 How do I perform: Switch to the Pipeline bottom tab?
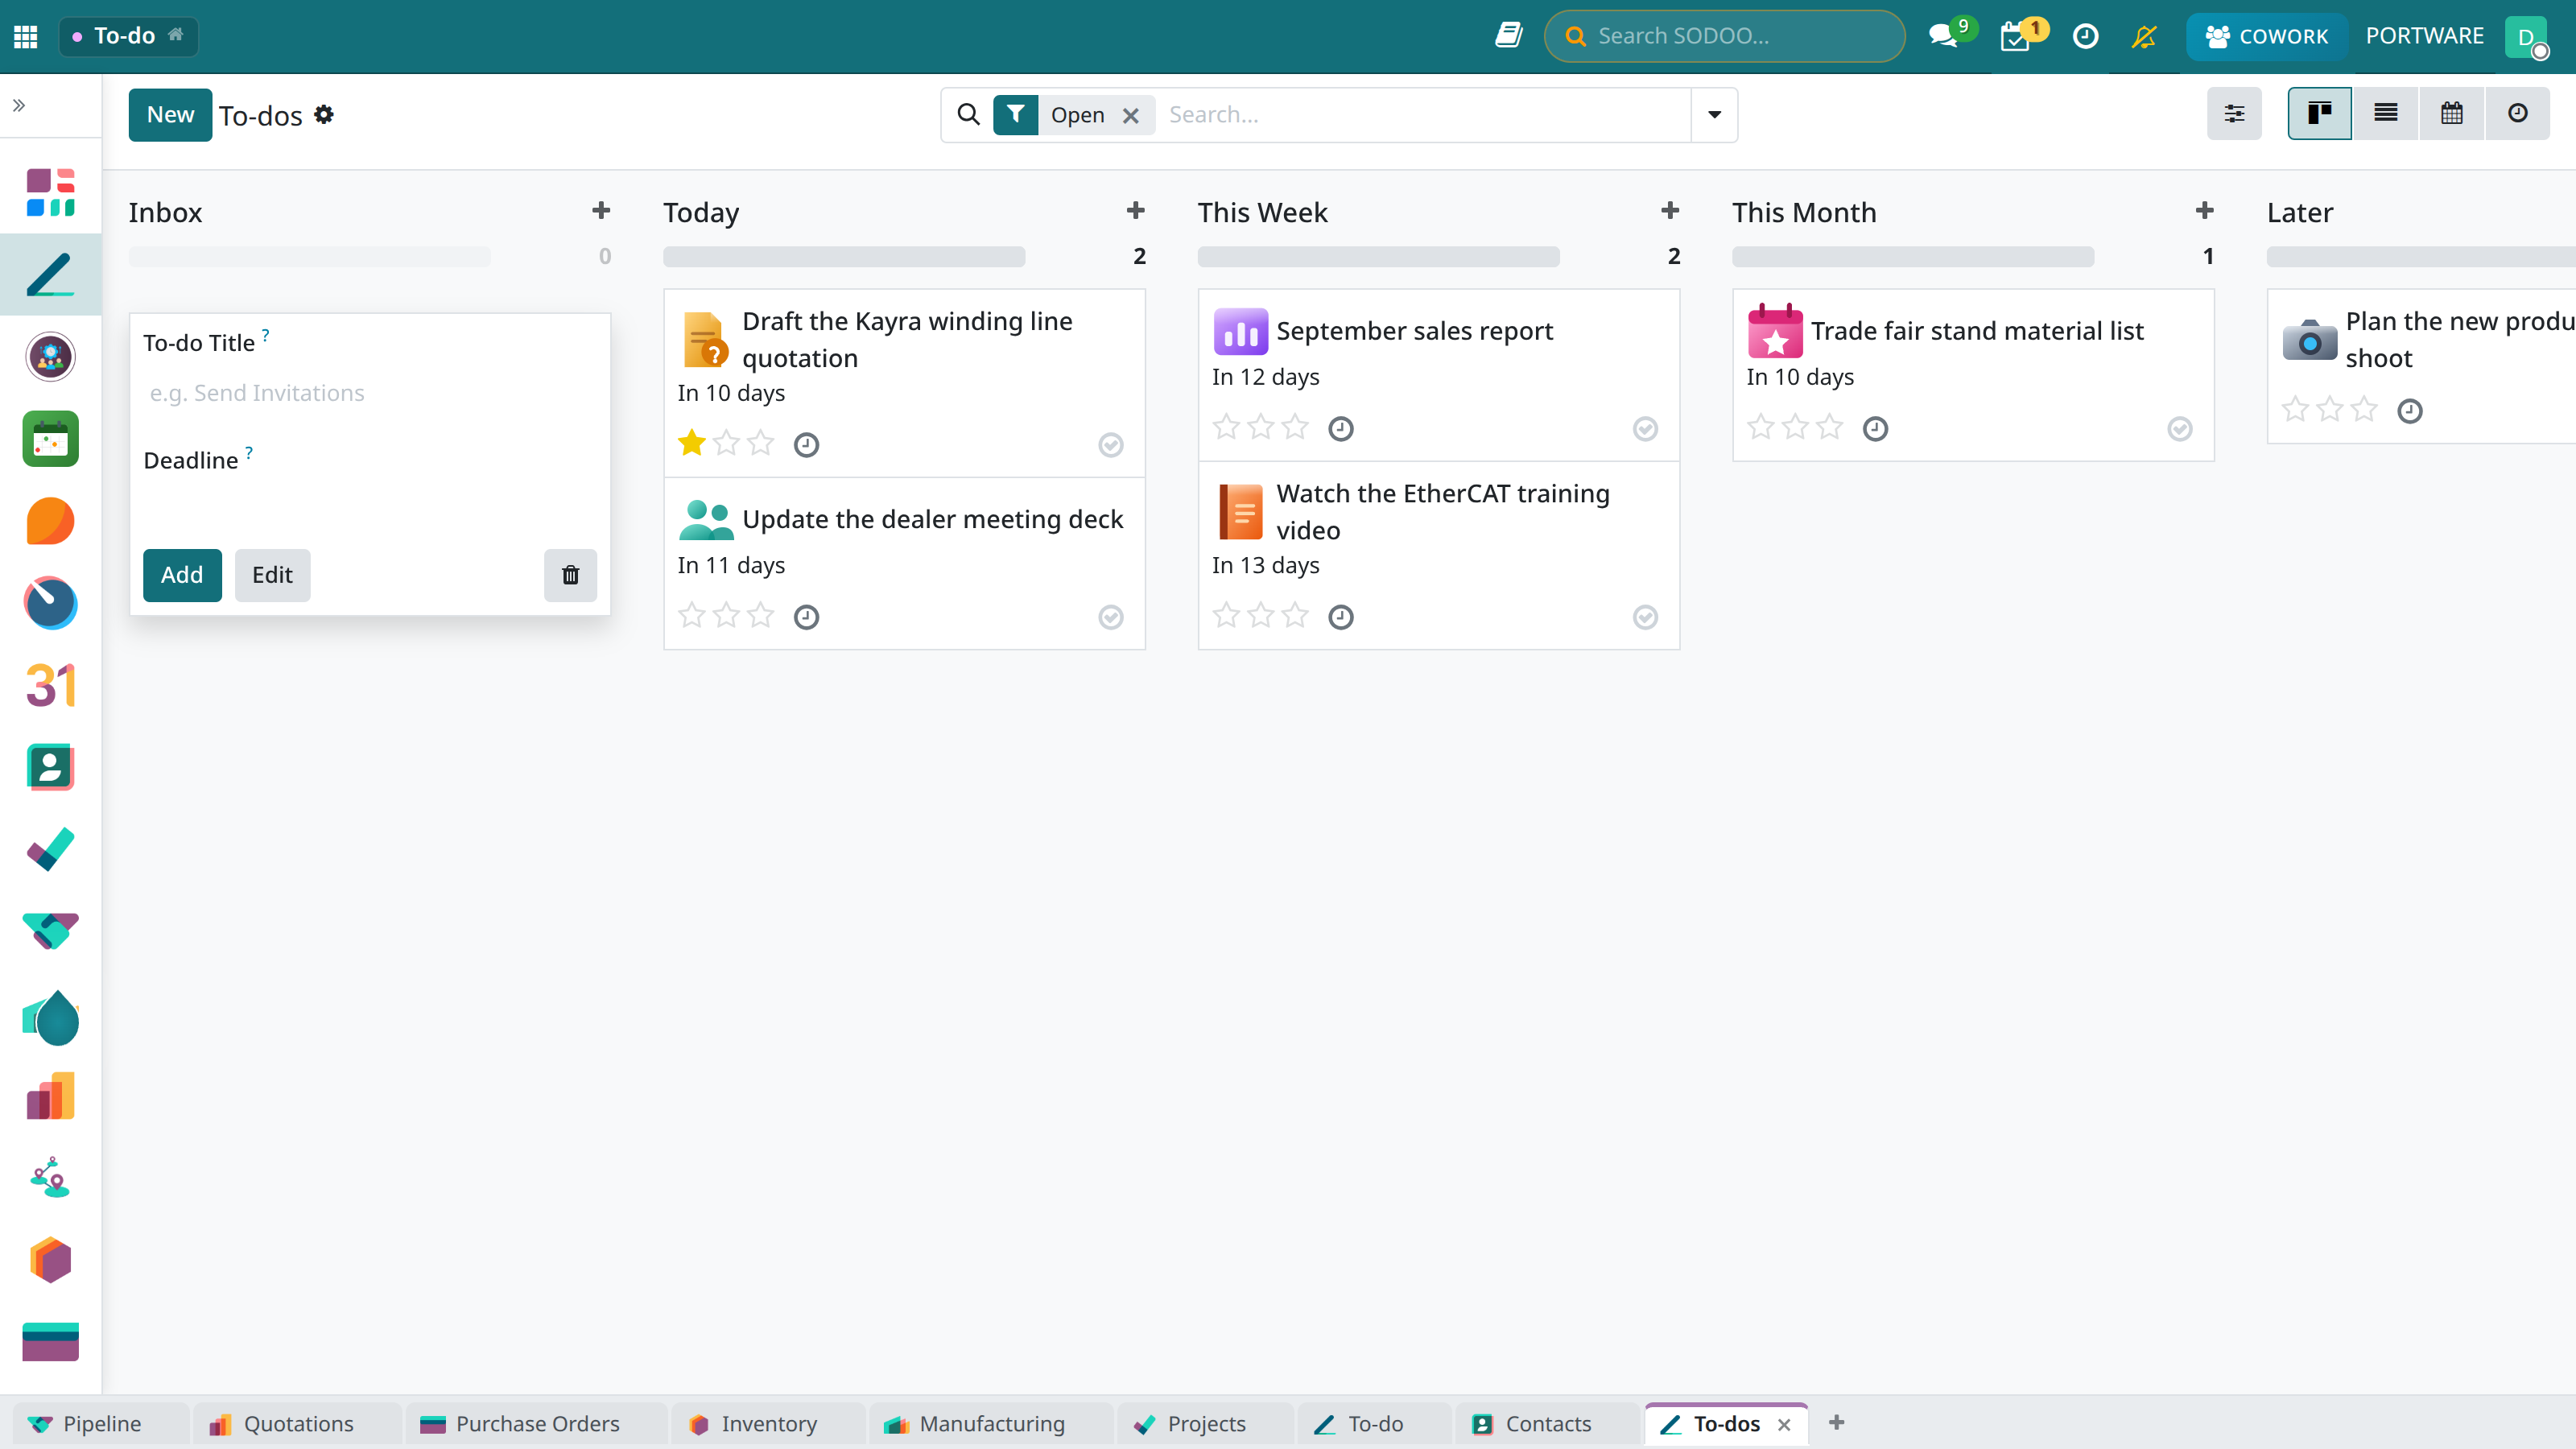101,1424
